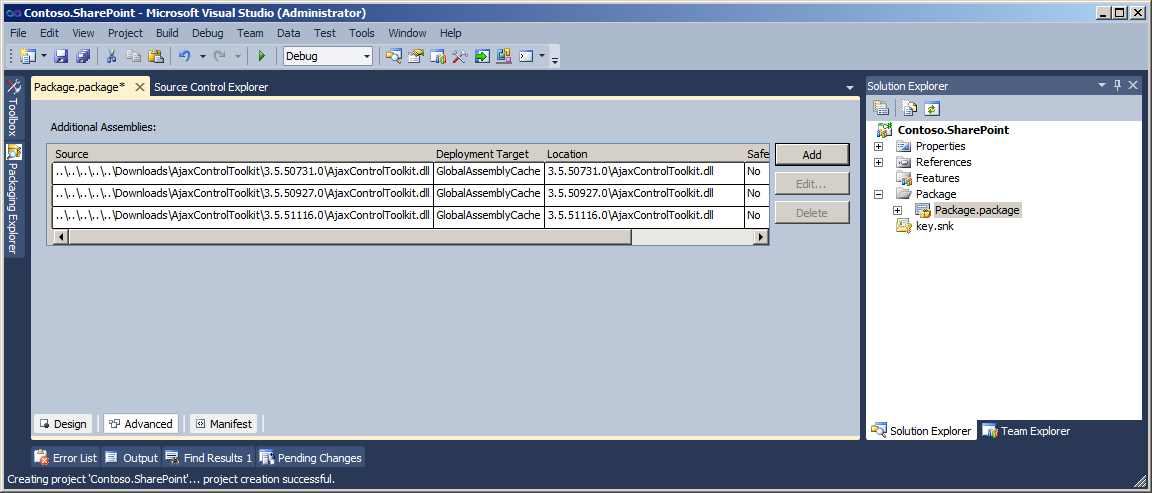Open the Debug menu
1152x493 pixels.
208,33
